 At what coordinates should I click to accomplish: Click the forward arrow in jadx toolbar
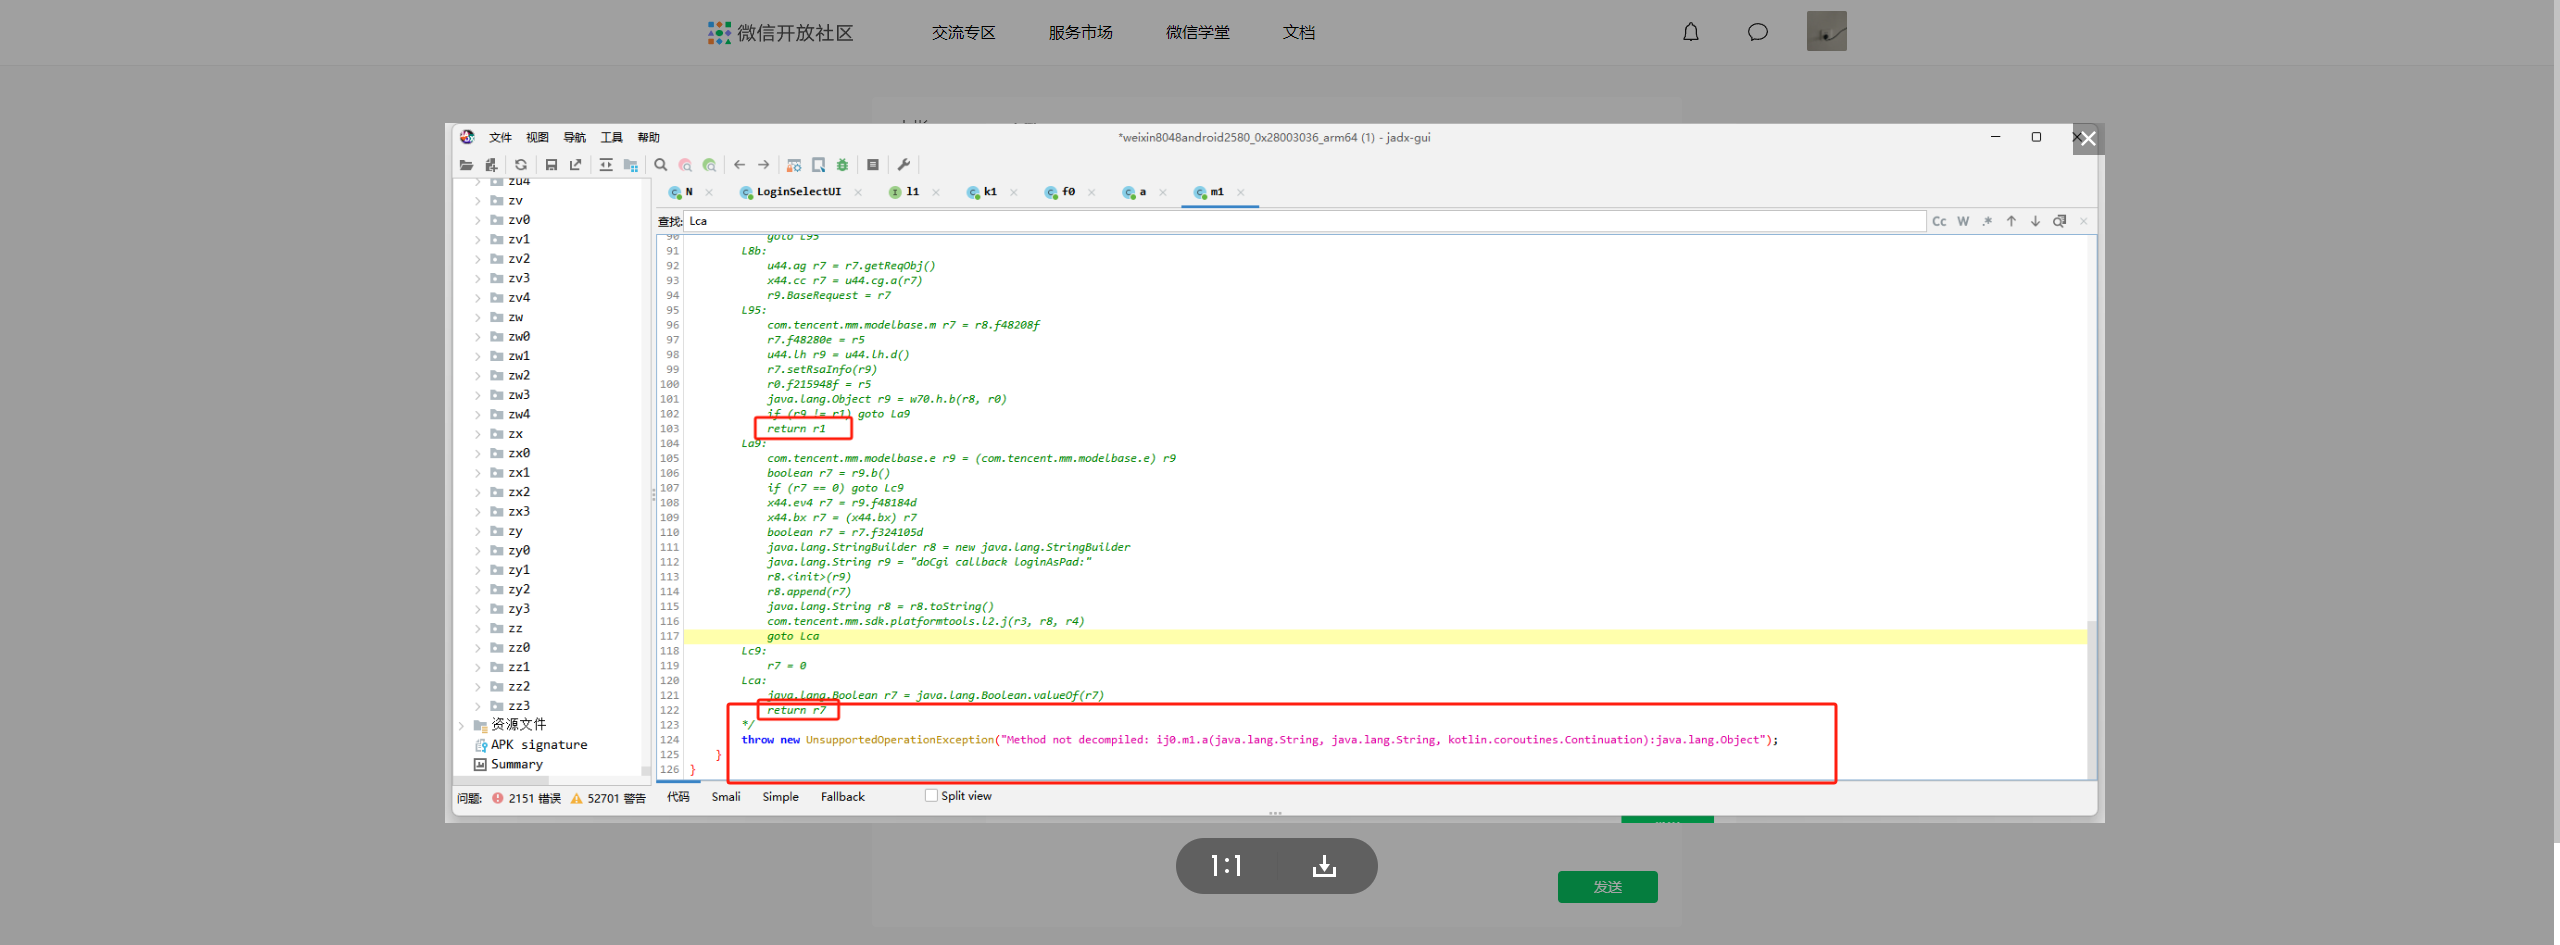tap(764, 165)
